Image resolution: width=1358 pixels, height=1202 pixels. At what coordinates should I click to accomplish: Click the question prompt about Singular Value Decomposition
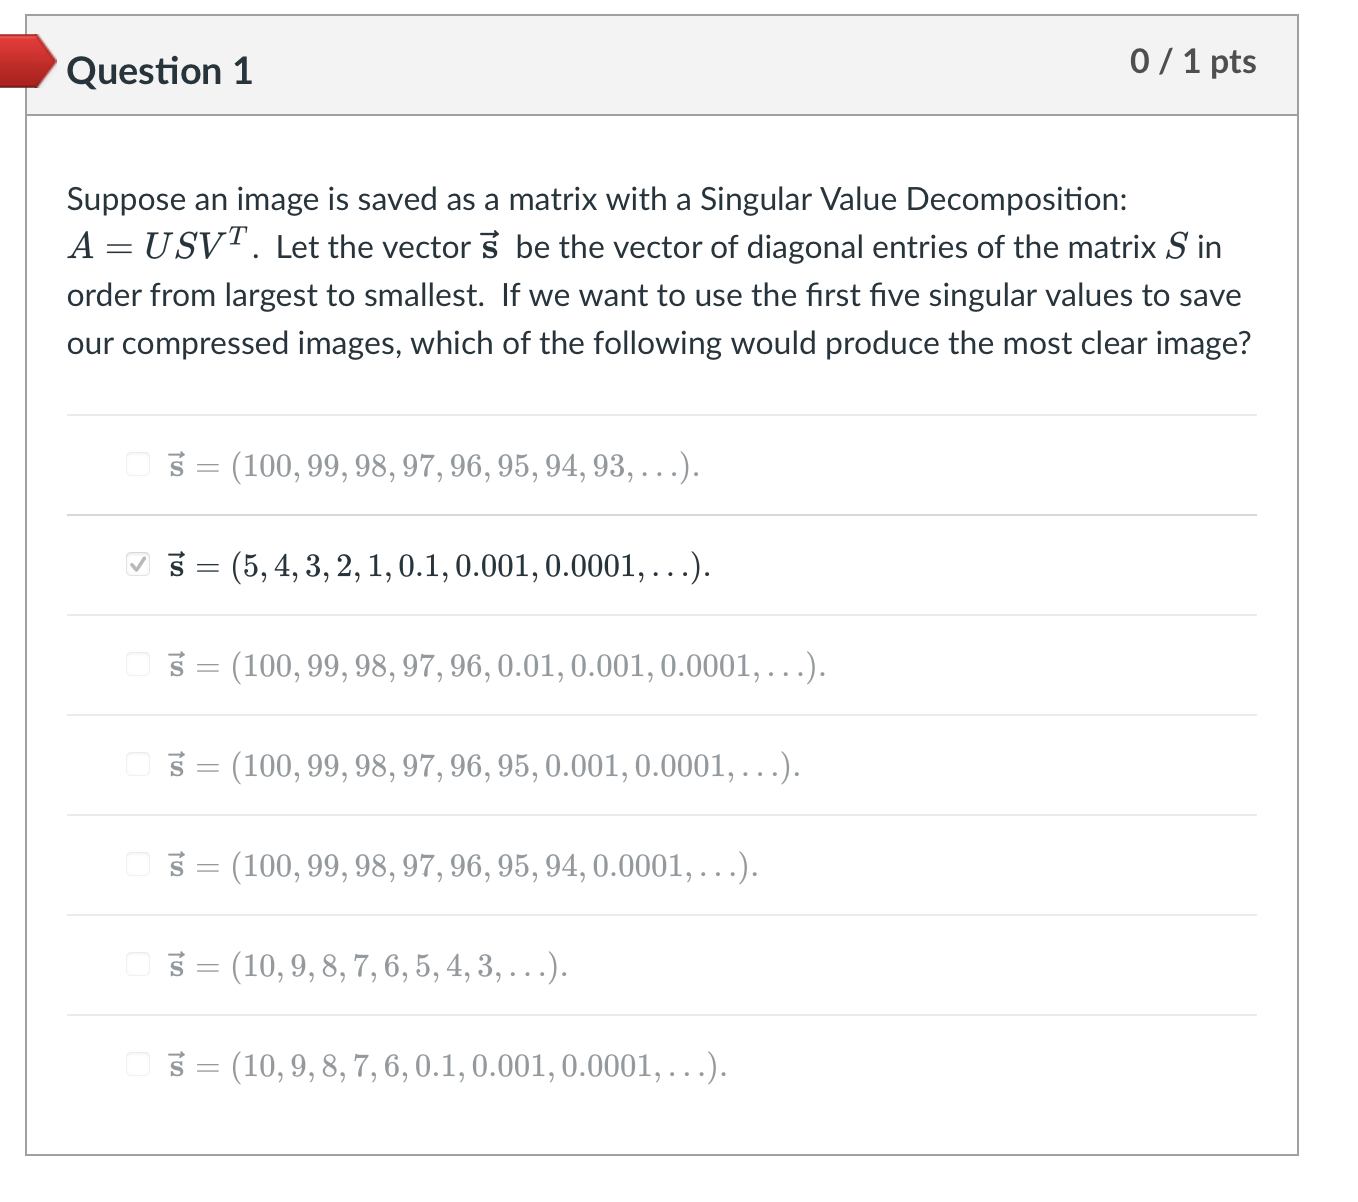658,270
